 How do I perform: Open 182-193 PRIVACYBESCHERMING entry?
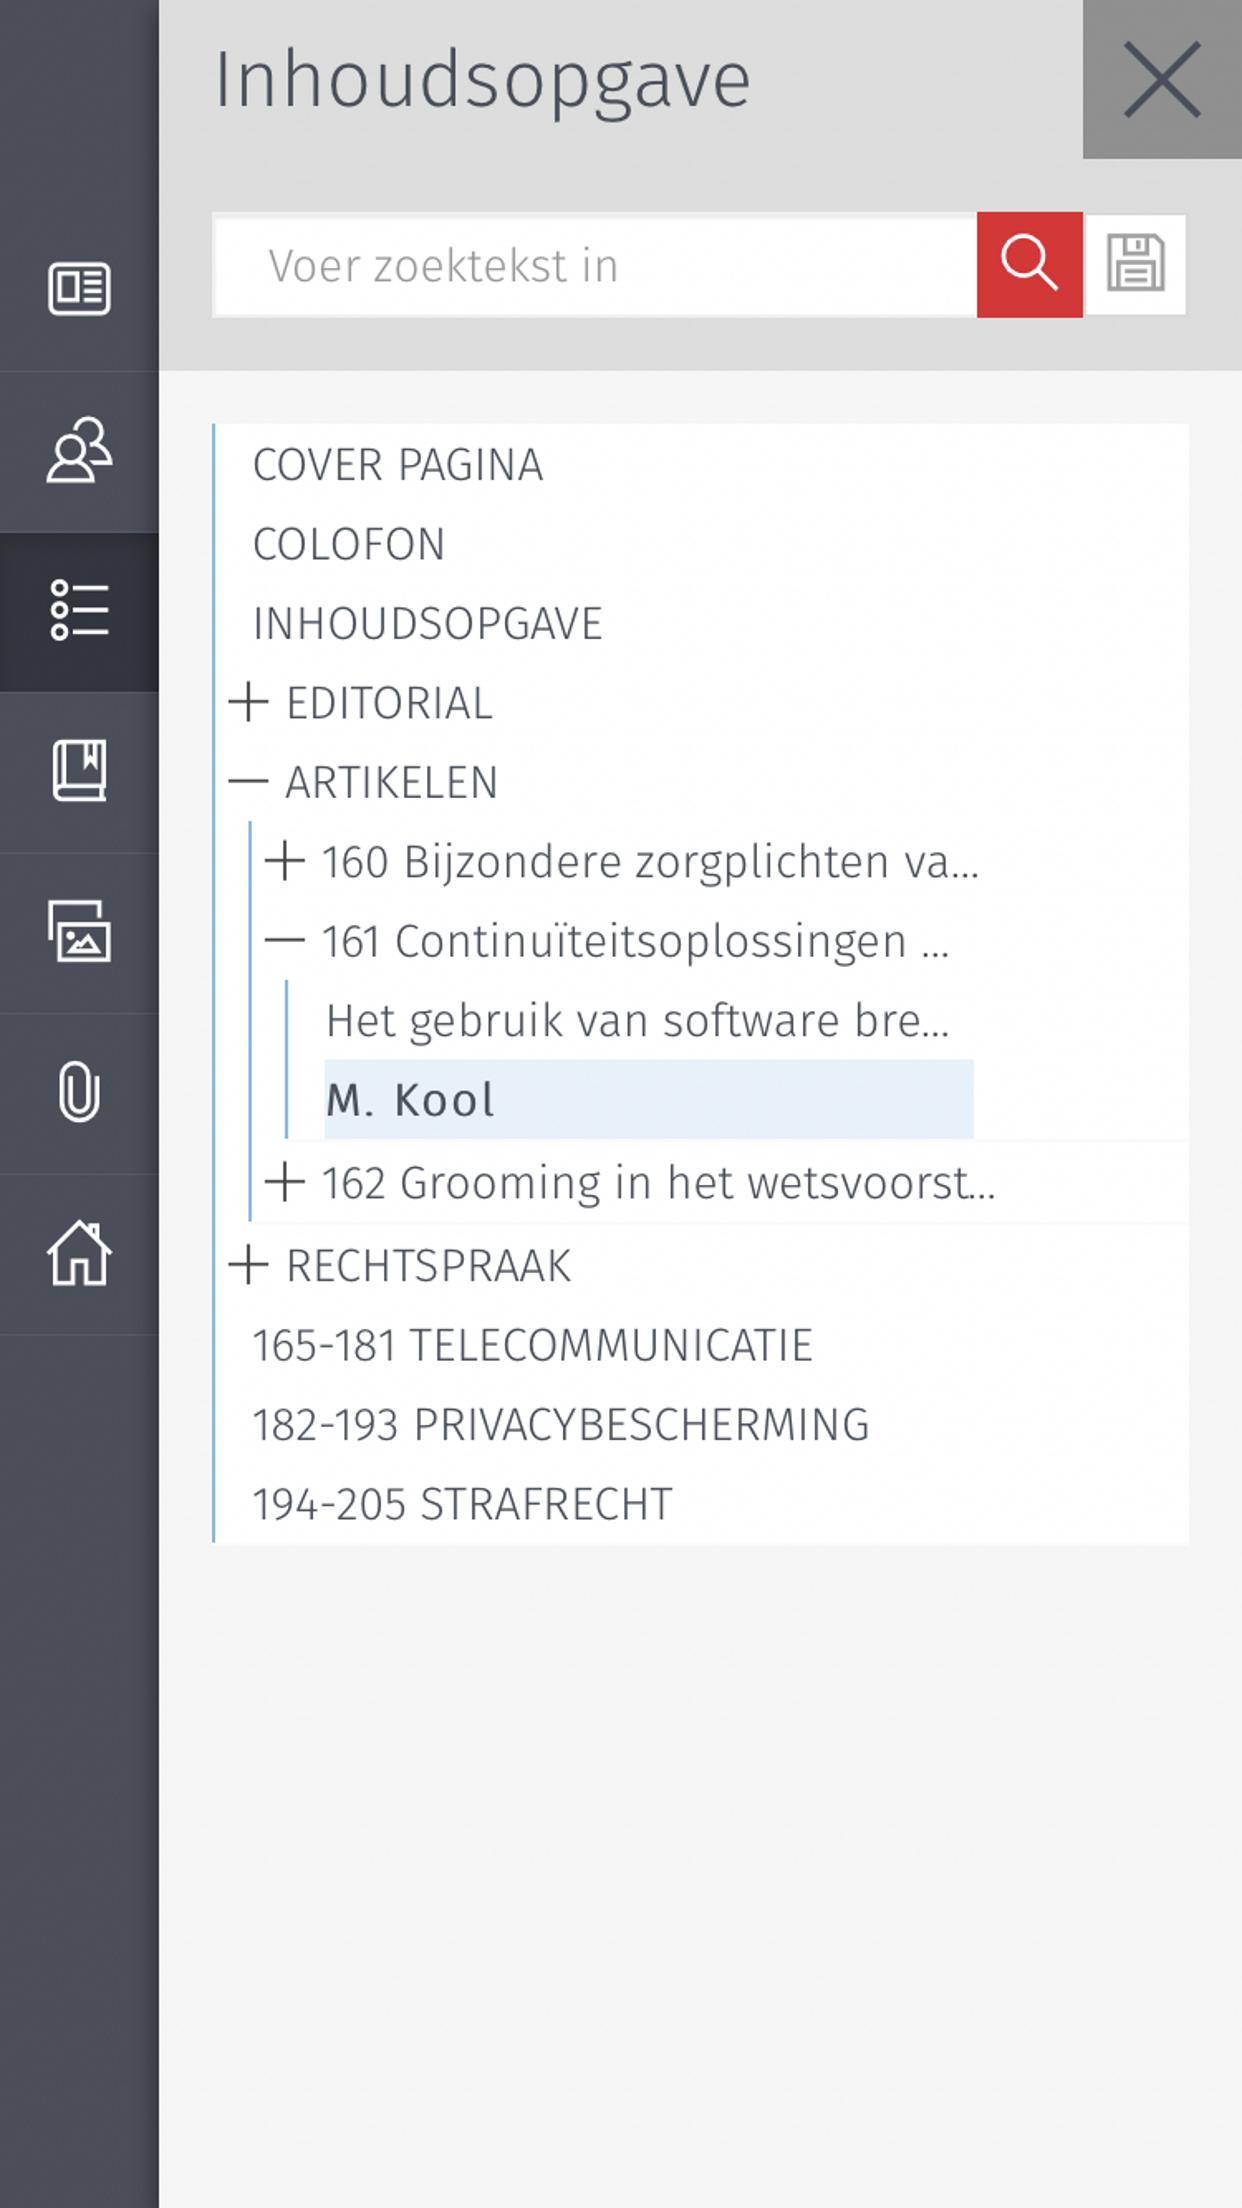(560, 1425)
